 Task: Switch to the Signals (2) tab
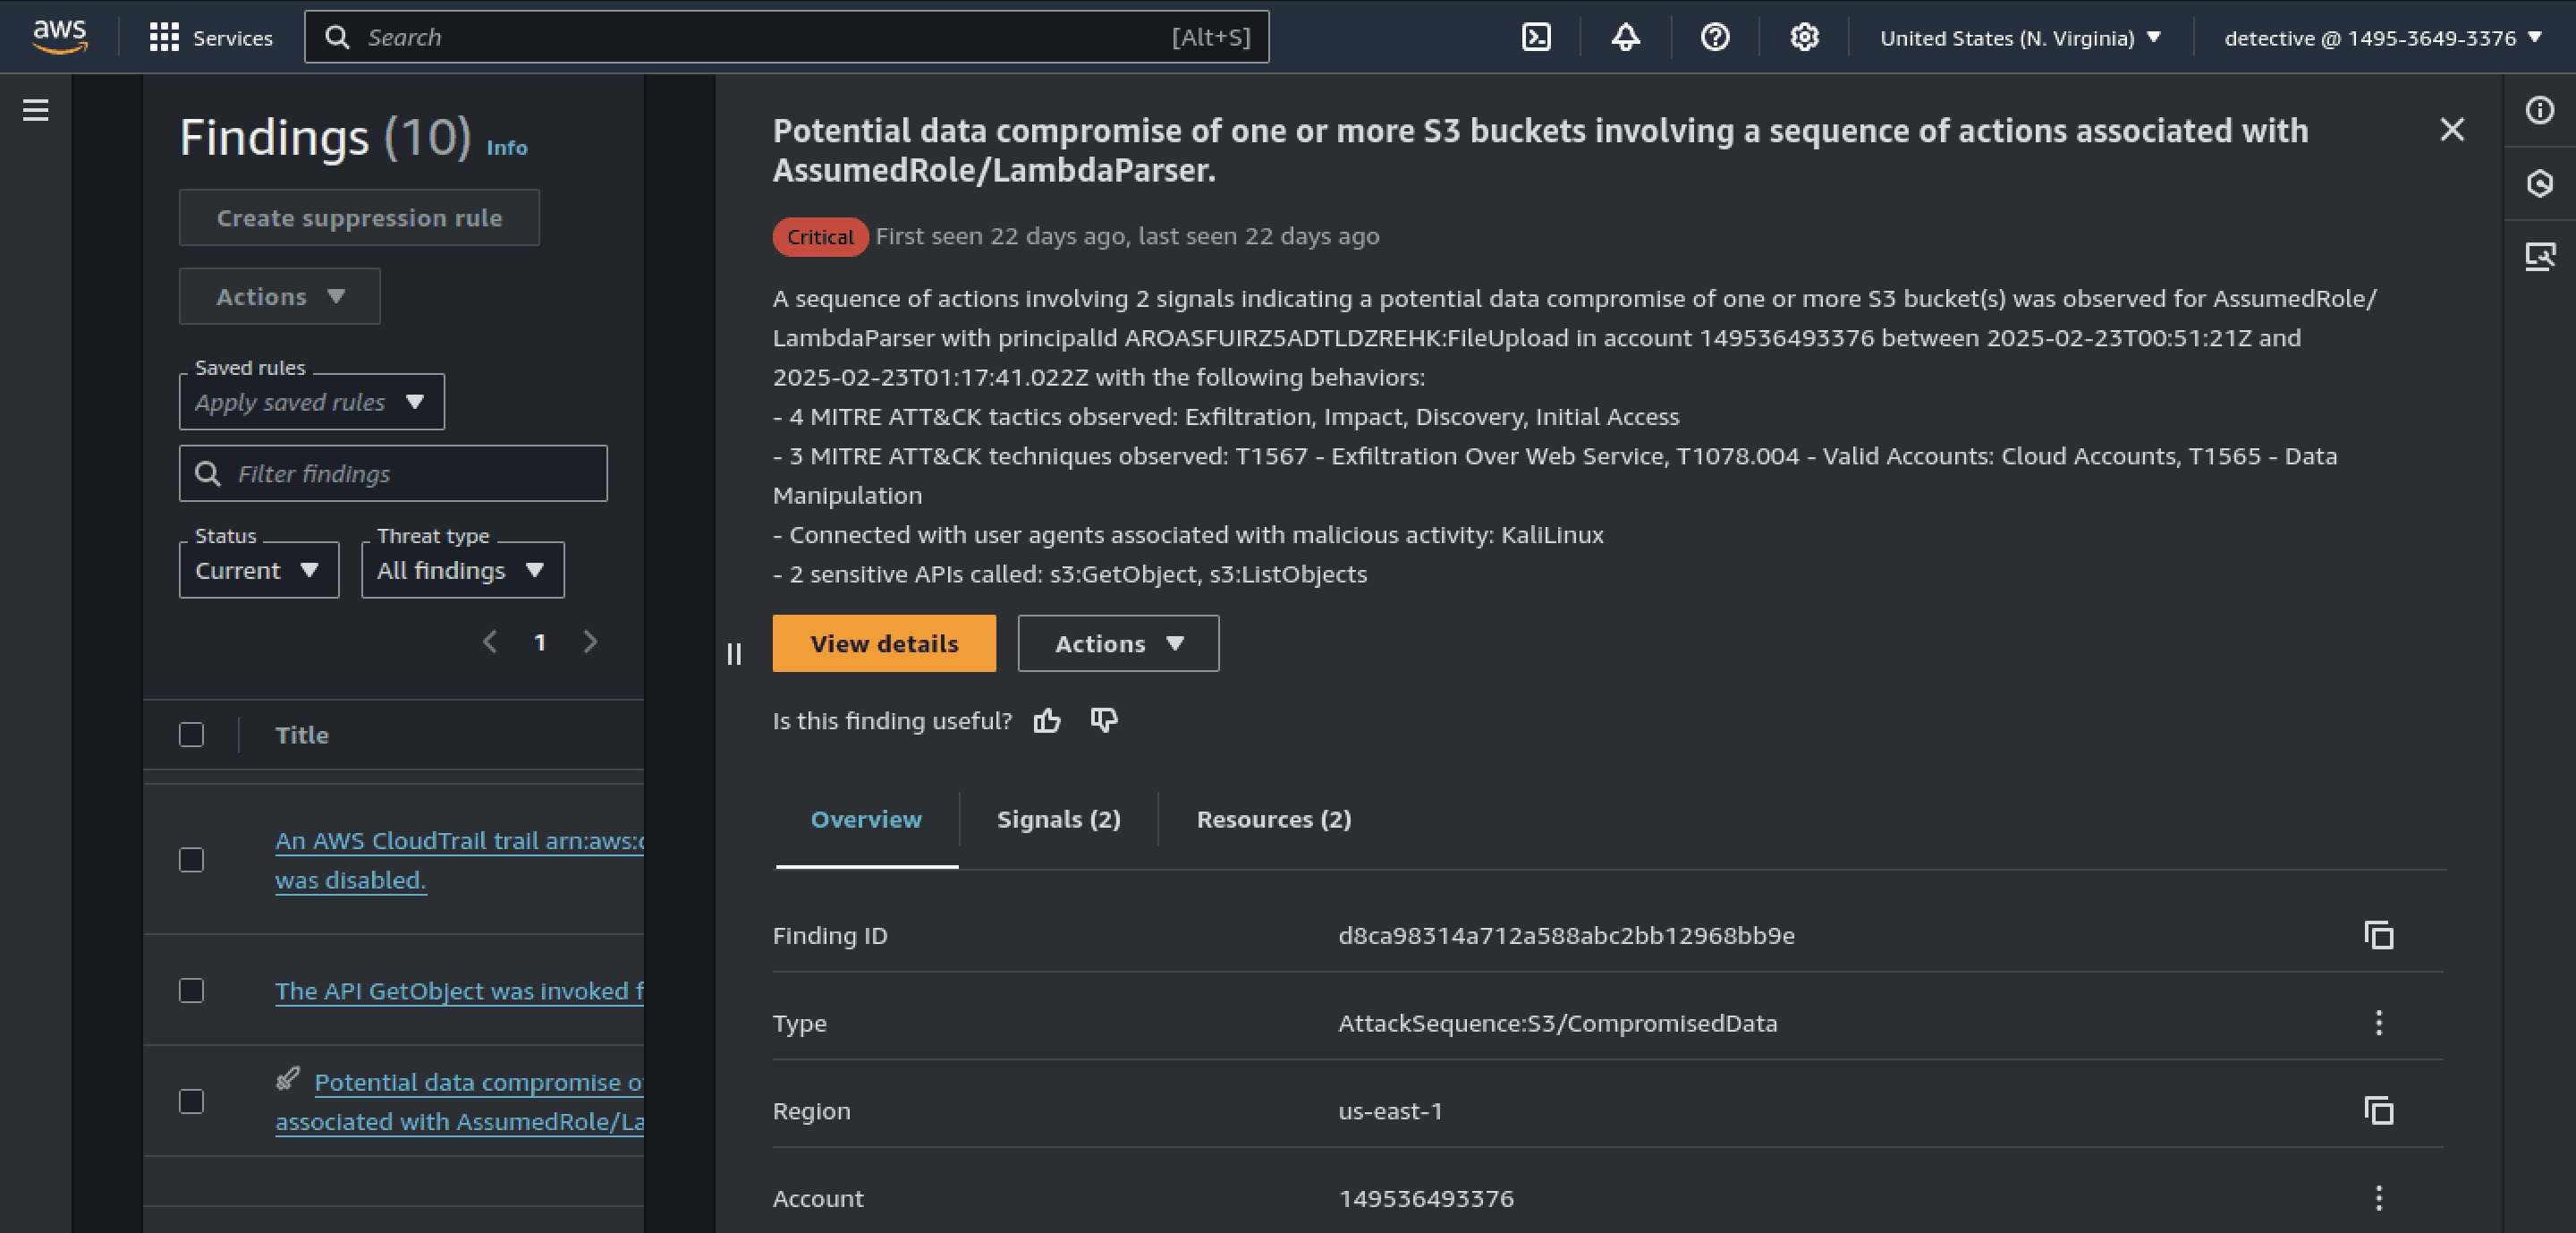tap(1058, 819)
